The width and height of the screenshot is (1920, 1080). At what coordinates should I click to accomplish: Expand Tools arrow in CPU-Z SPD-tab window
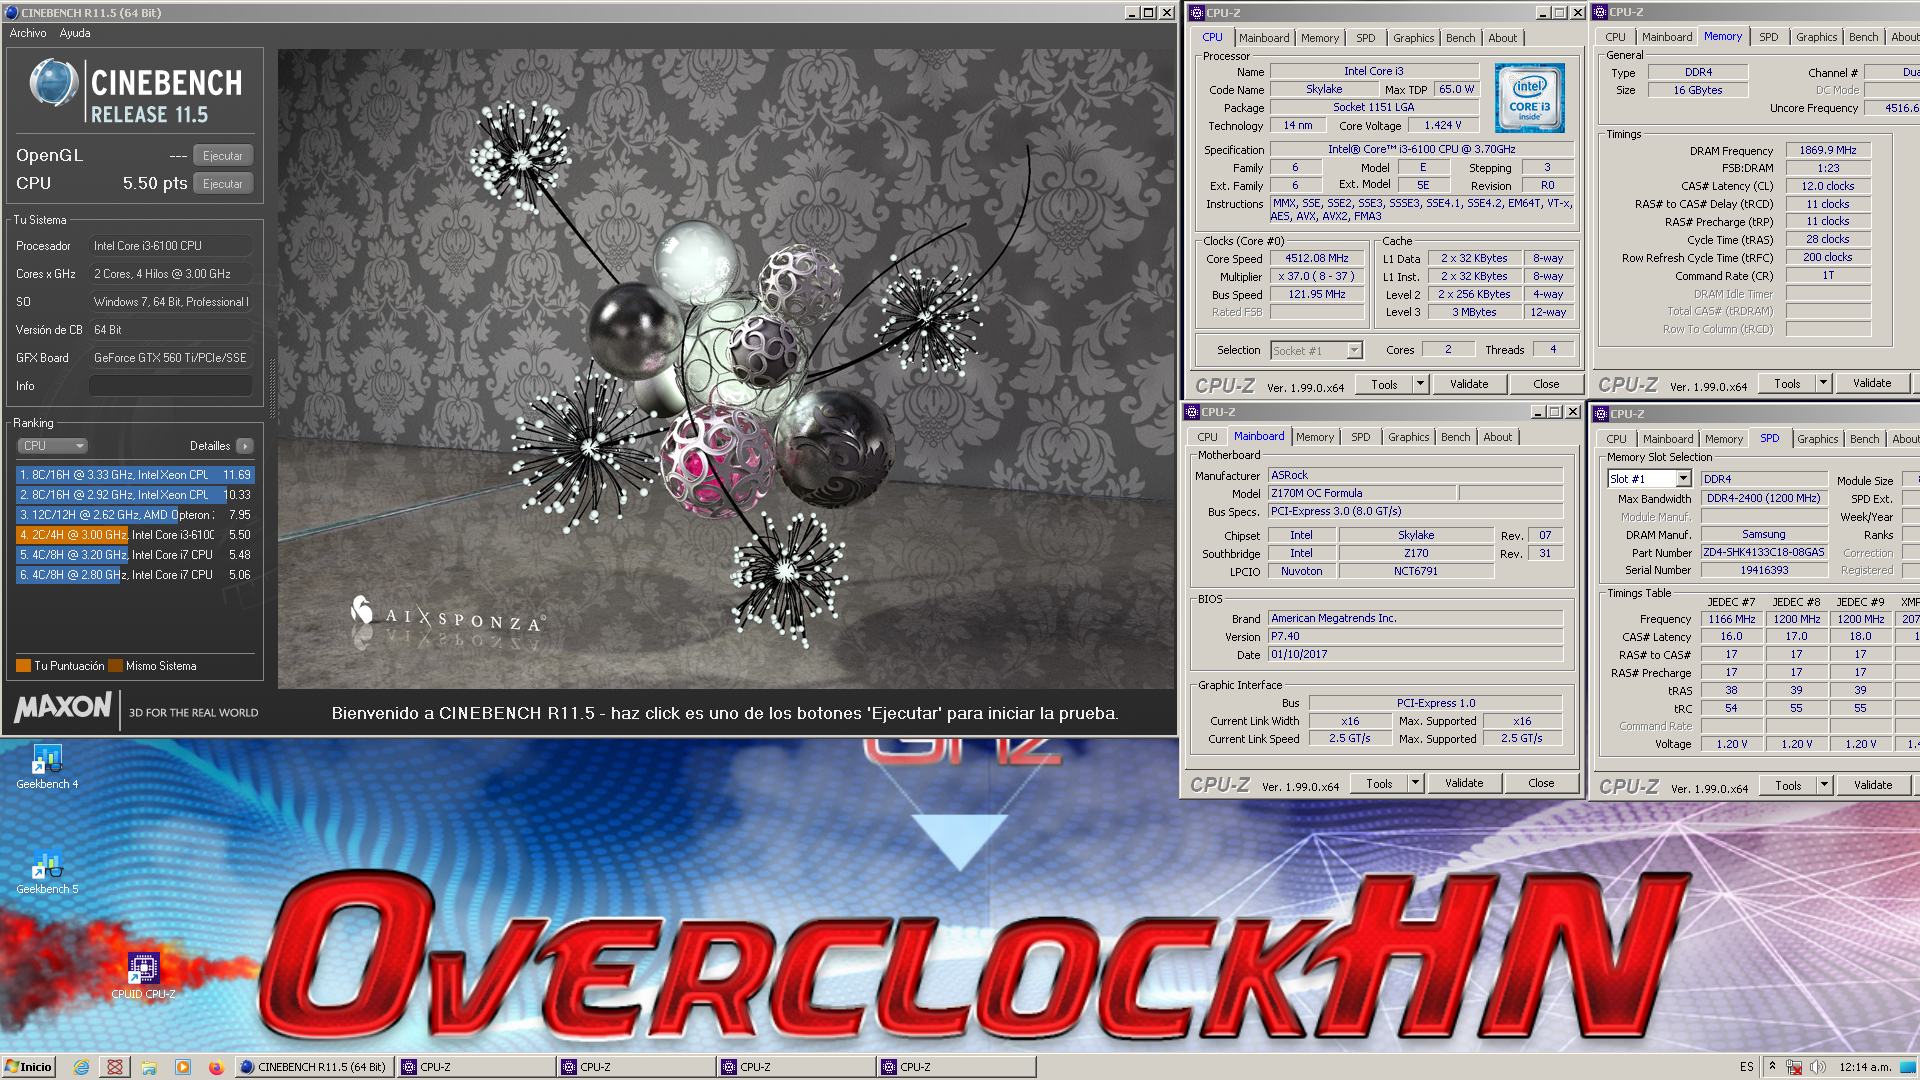point(1824,785)
